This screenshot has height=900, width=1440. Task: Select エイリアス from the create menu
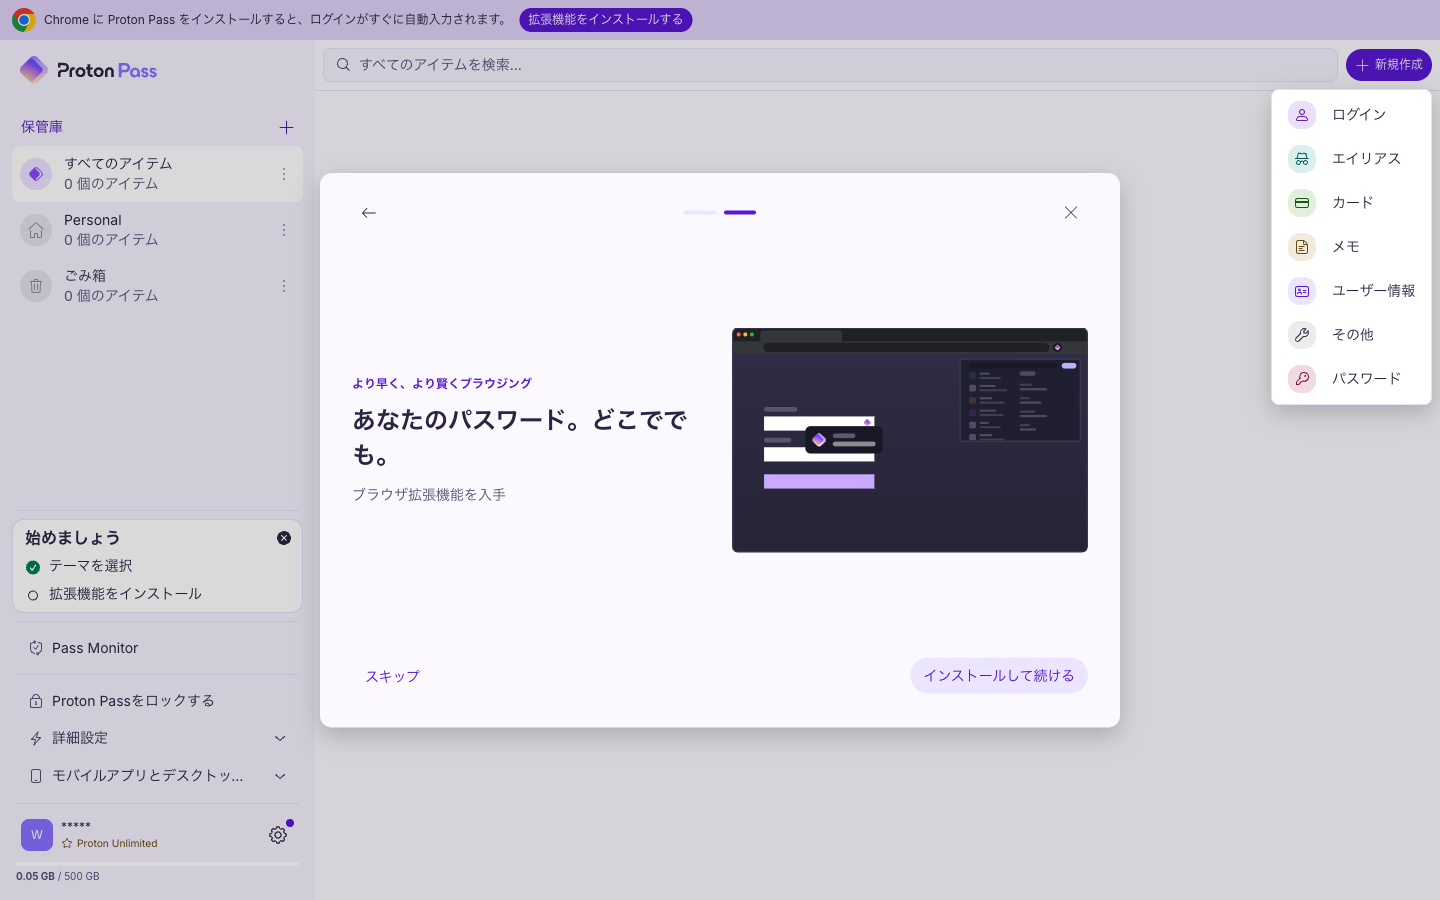coord(1351,159)
